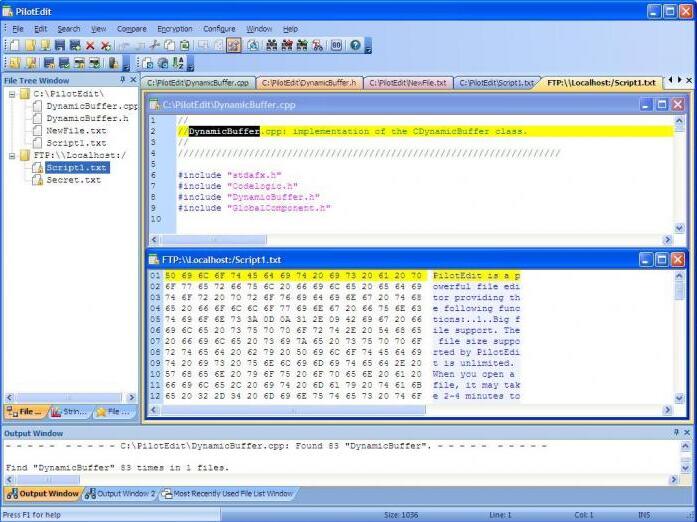Click the first black binoculars Find icon

point(272,45)
